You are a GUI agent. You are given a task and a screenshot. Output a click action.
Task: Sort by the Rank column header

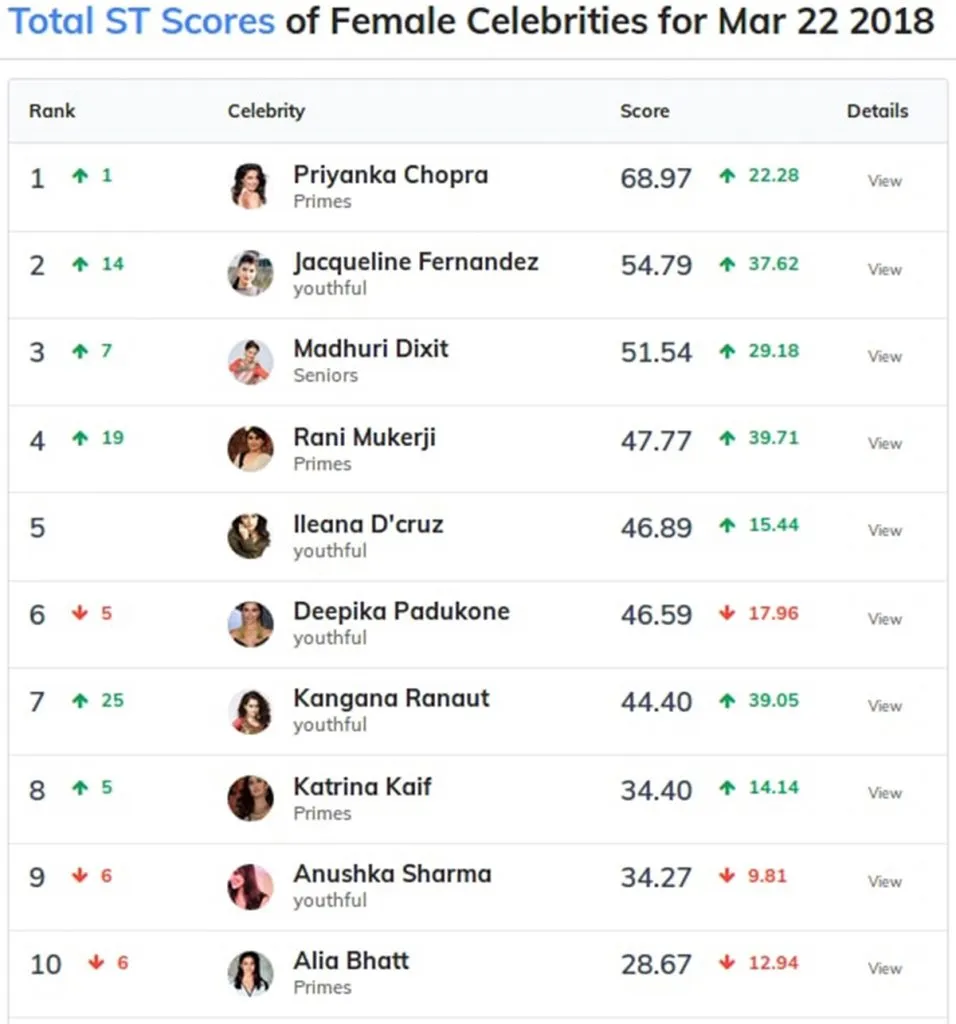tap(52, 111)
